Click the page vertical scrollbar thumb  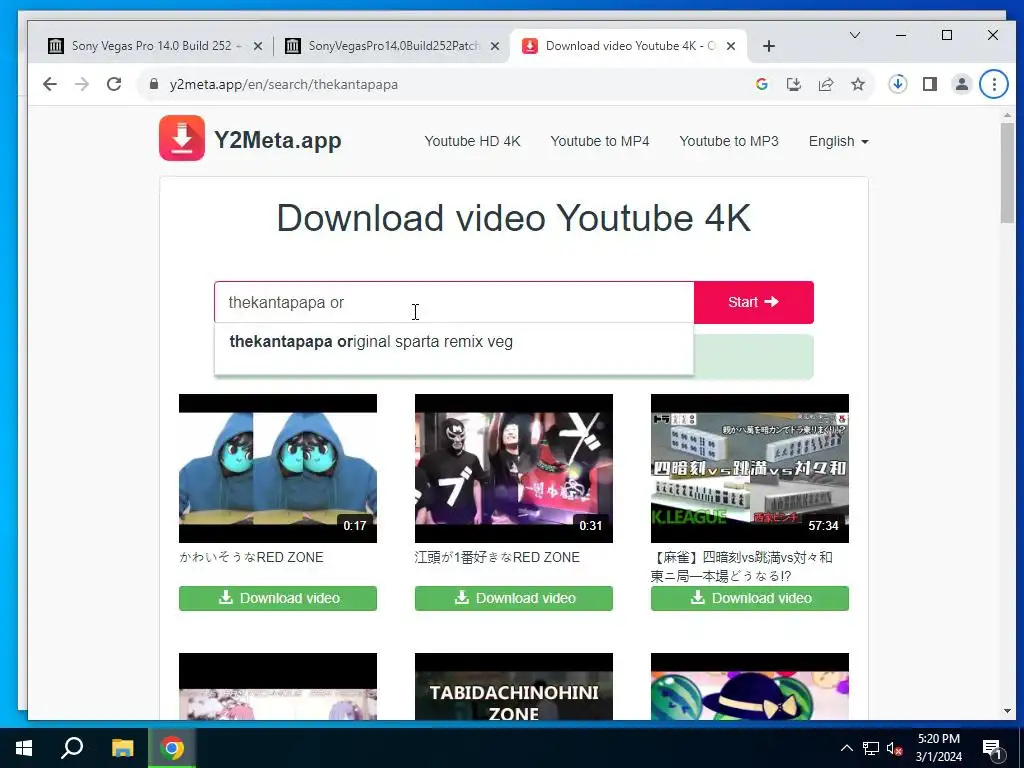click(x=1007, y=172)
